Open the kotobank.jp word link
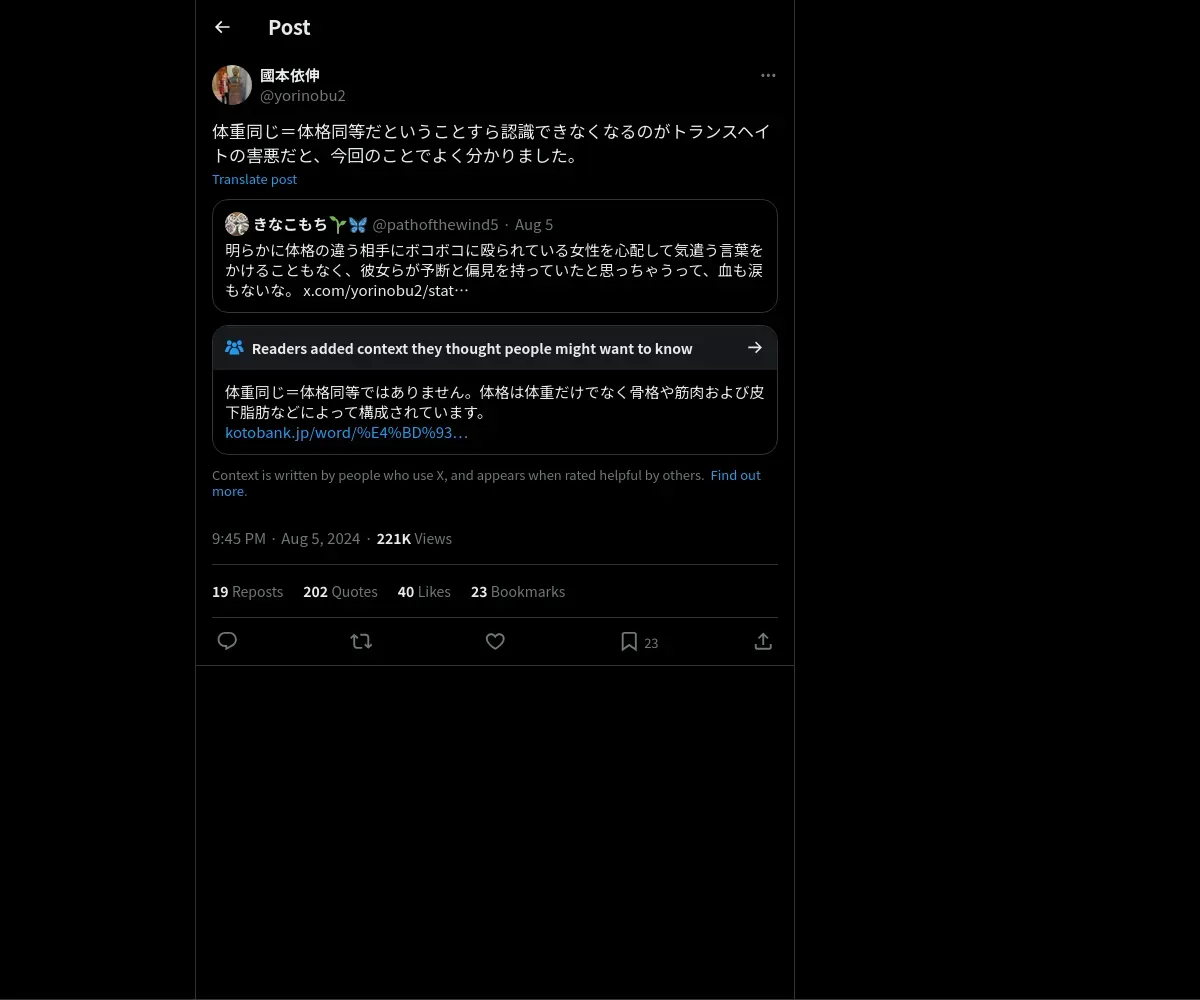The width and height of the screenshot is (1200, 1000). (x=346, y=433)
